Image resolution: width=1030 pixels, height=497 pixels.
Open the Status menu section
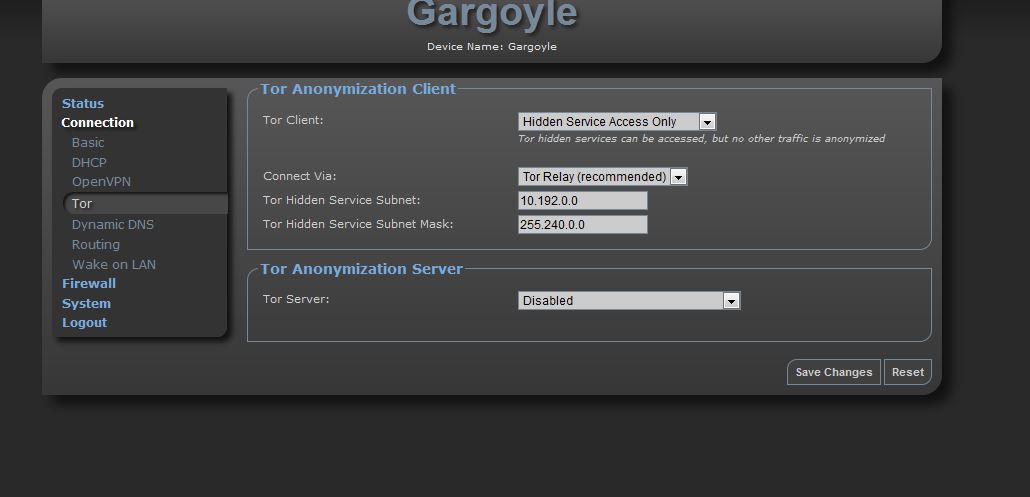(x=83, y=104)
